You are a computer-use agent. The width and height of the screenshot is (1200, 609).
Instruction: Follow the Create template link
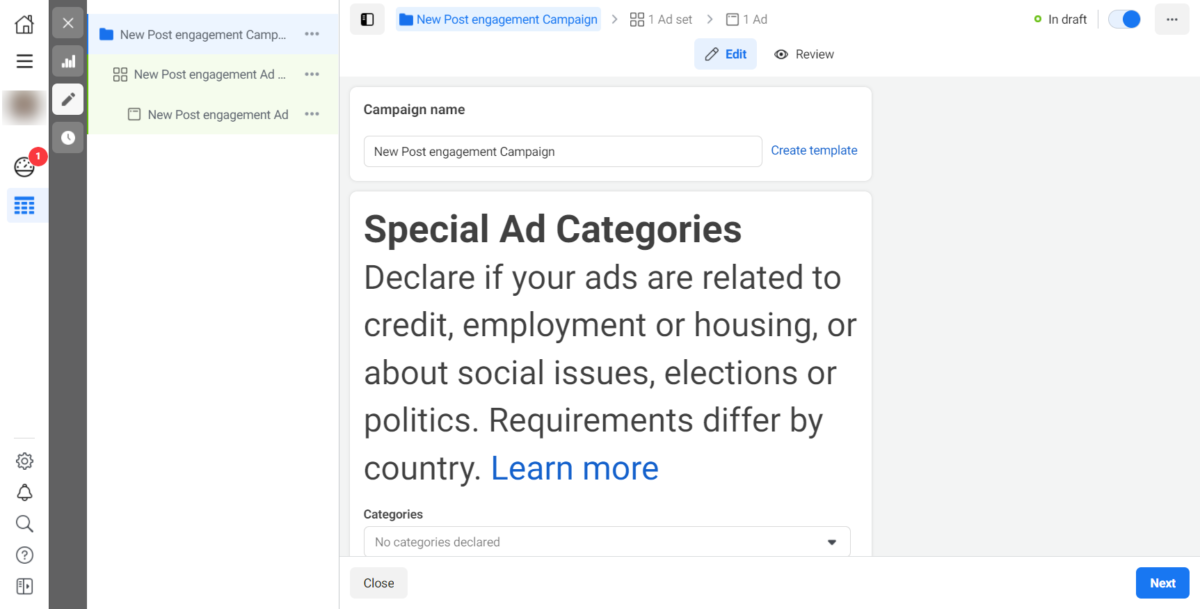point(814,151)
